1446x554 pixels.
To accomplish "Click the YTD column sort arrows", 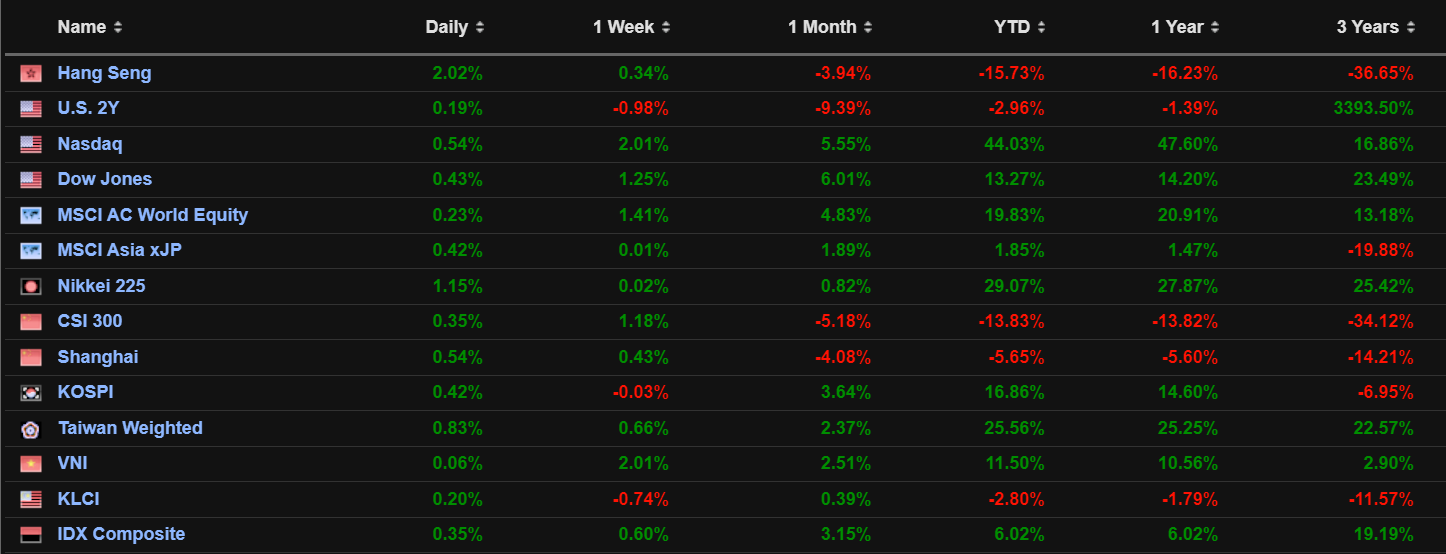I will pyautogui.click(x=1041, y=28).
